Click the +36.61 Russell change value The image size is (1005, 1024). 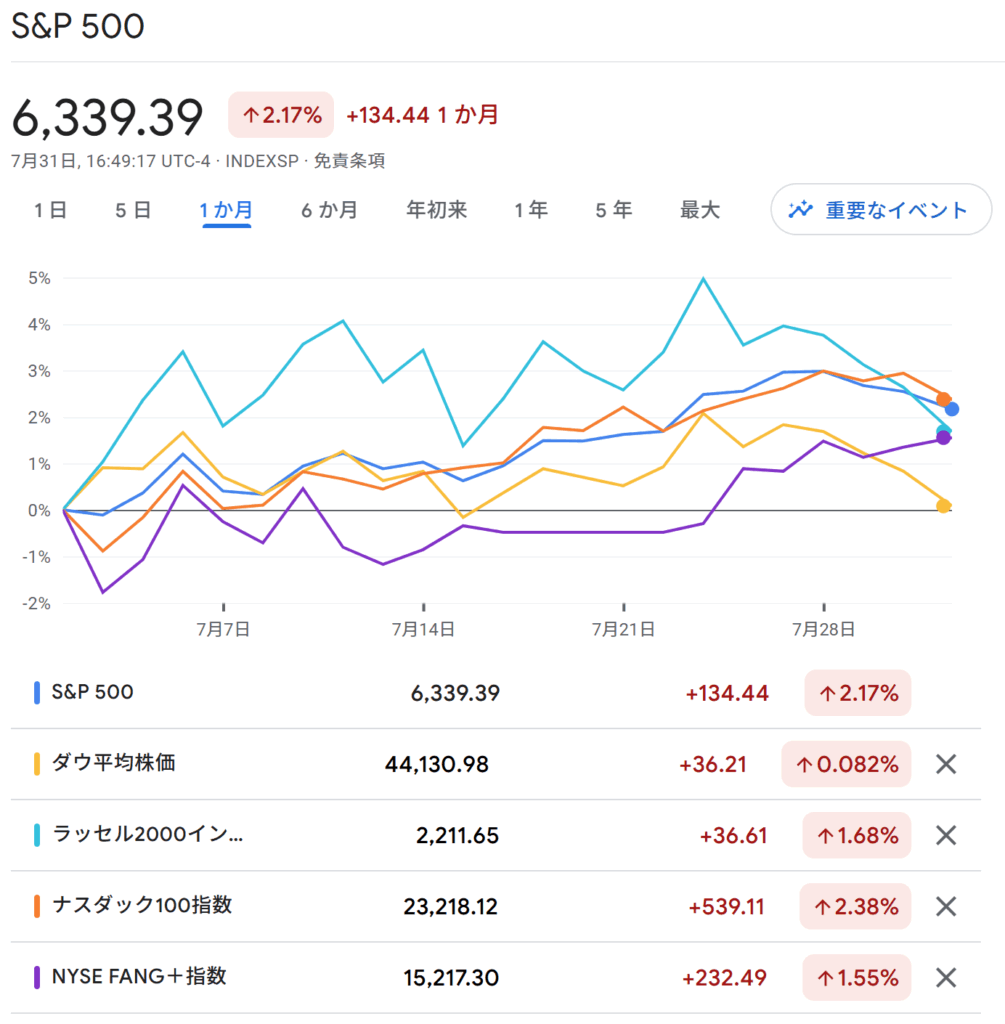tap(733, 835)
